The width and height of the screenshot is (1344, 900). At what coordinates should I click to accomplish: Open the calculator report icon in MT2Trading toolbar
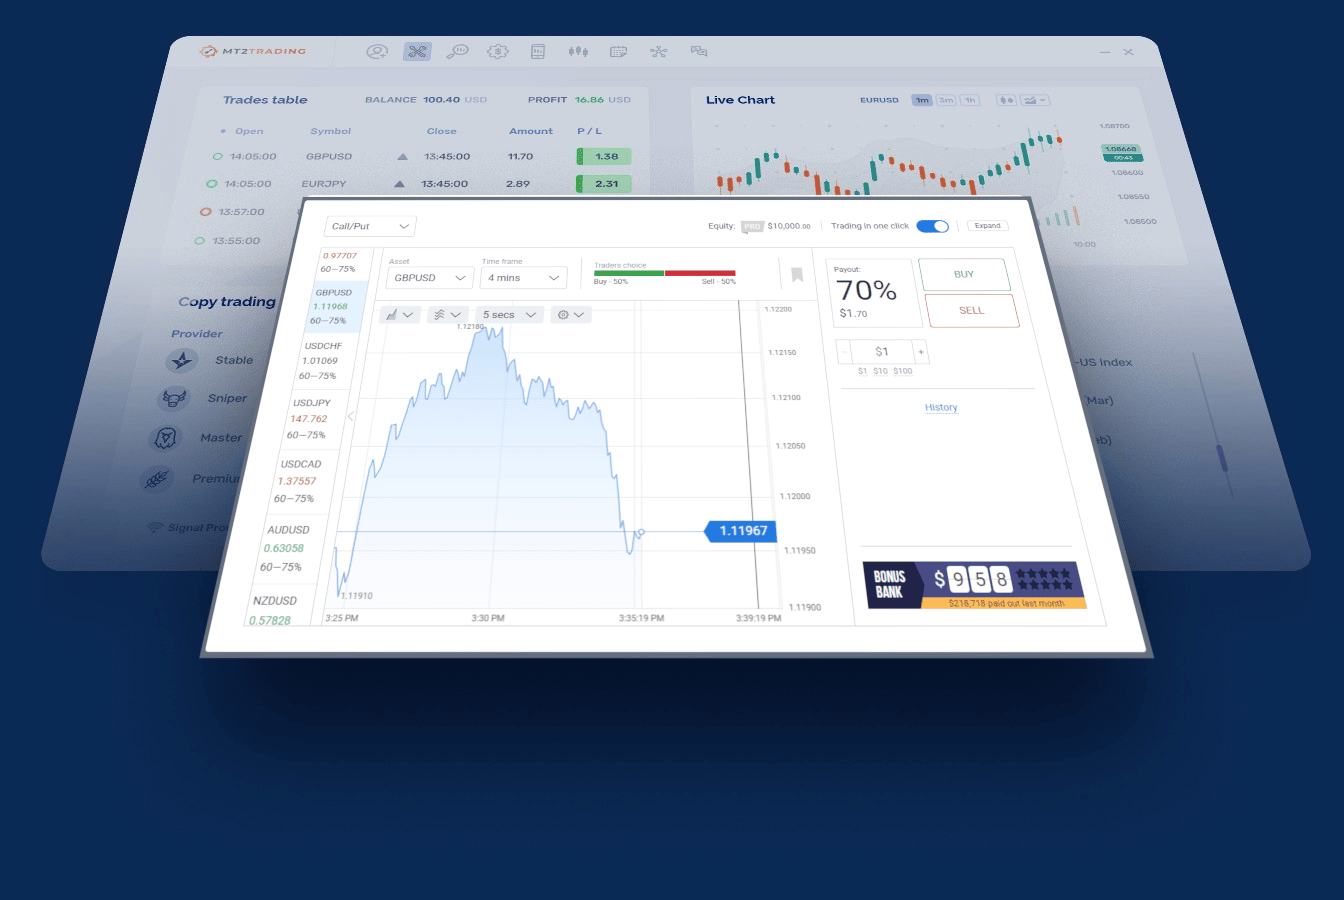(x=538, y=51)
